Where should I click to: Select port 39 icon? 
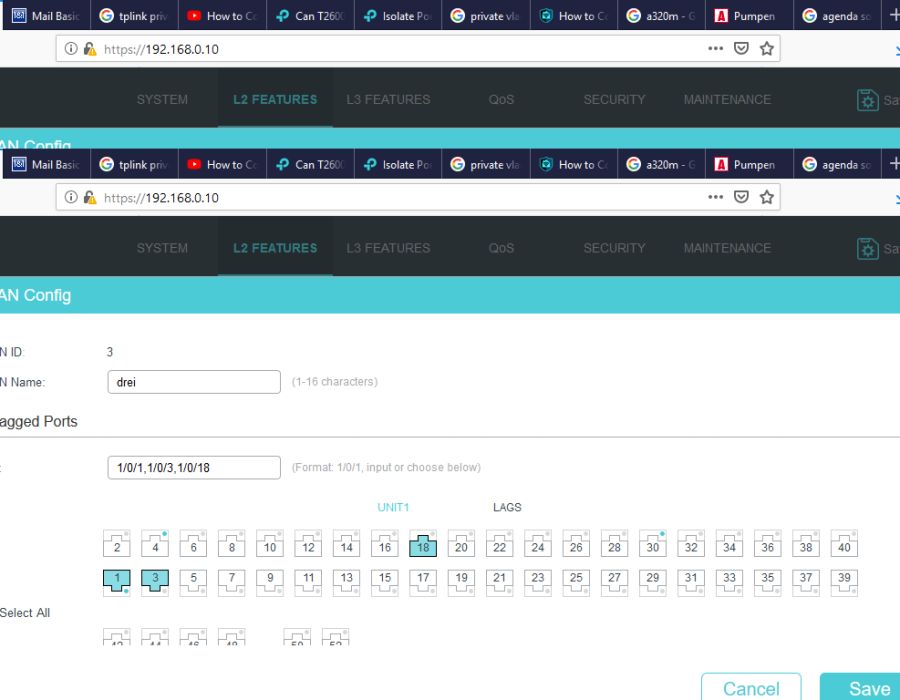(844, 582)
